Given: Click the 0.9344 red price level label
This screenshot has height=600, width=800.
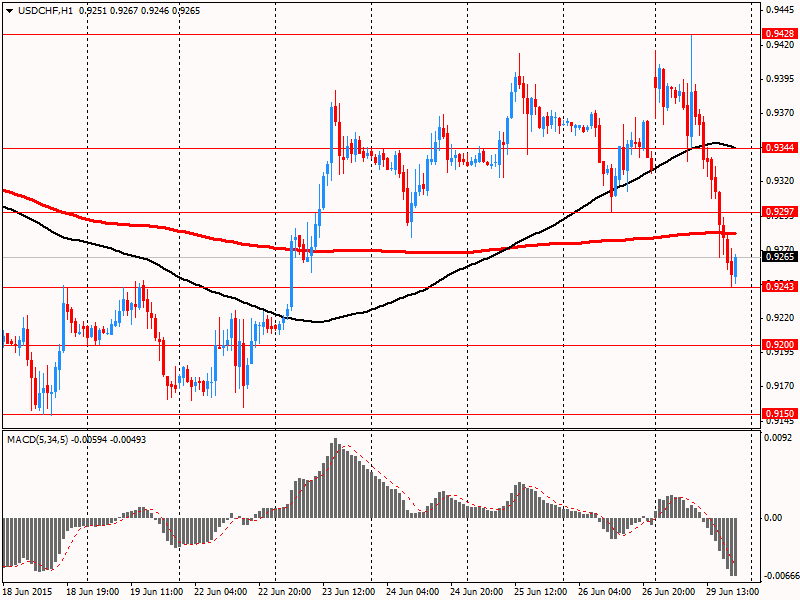Looking at the screenshot, I should pyautogui.click(x=781, y=148).
